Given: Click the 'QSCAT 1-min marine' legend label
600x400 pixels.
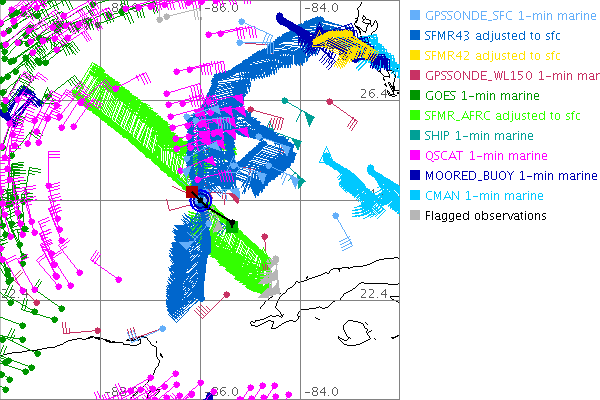Looking at the screenshot, I should point(484,156).
